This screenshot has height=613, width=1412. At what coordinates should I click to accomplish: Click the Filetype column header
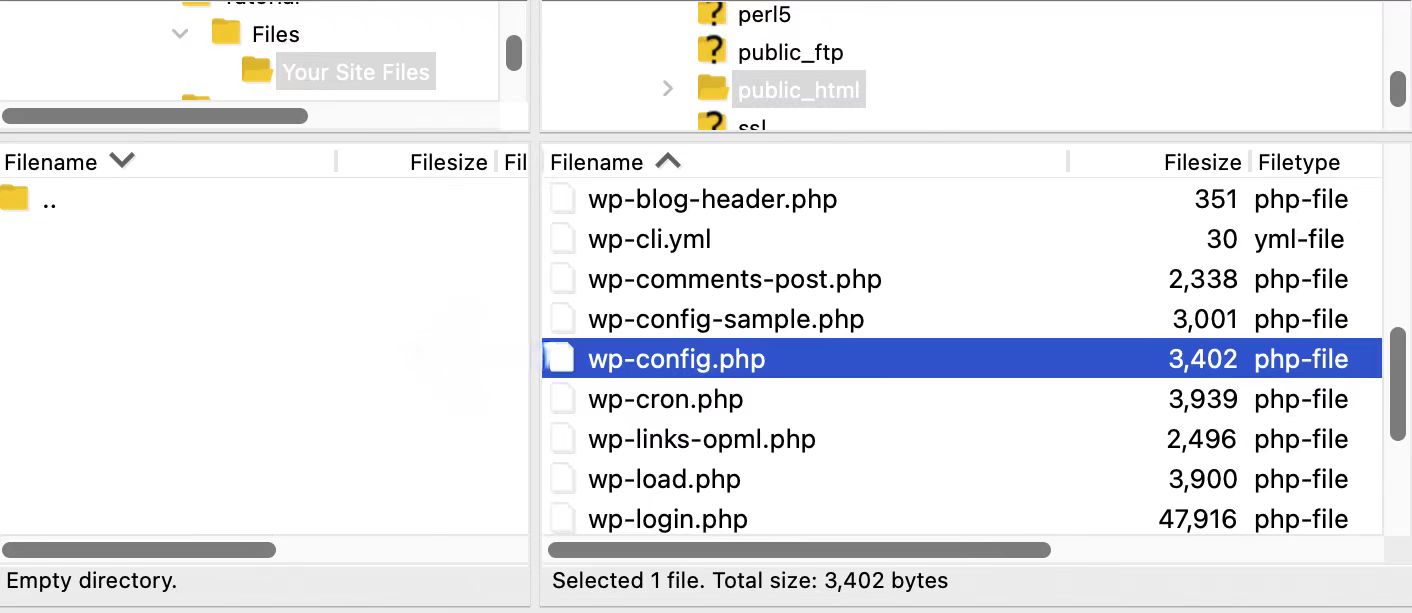pos(1300,161)
